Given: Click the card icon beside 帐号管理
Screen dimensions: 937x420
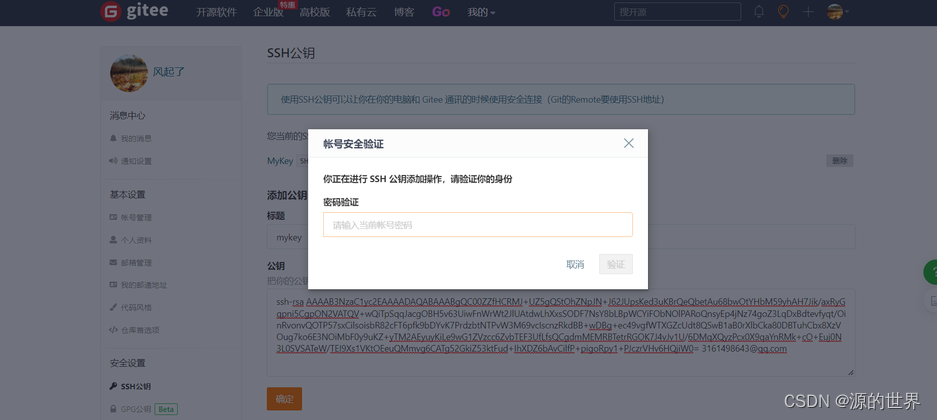Looking at the screenshot, I should (114, 217).
